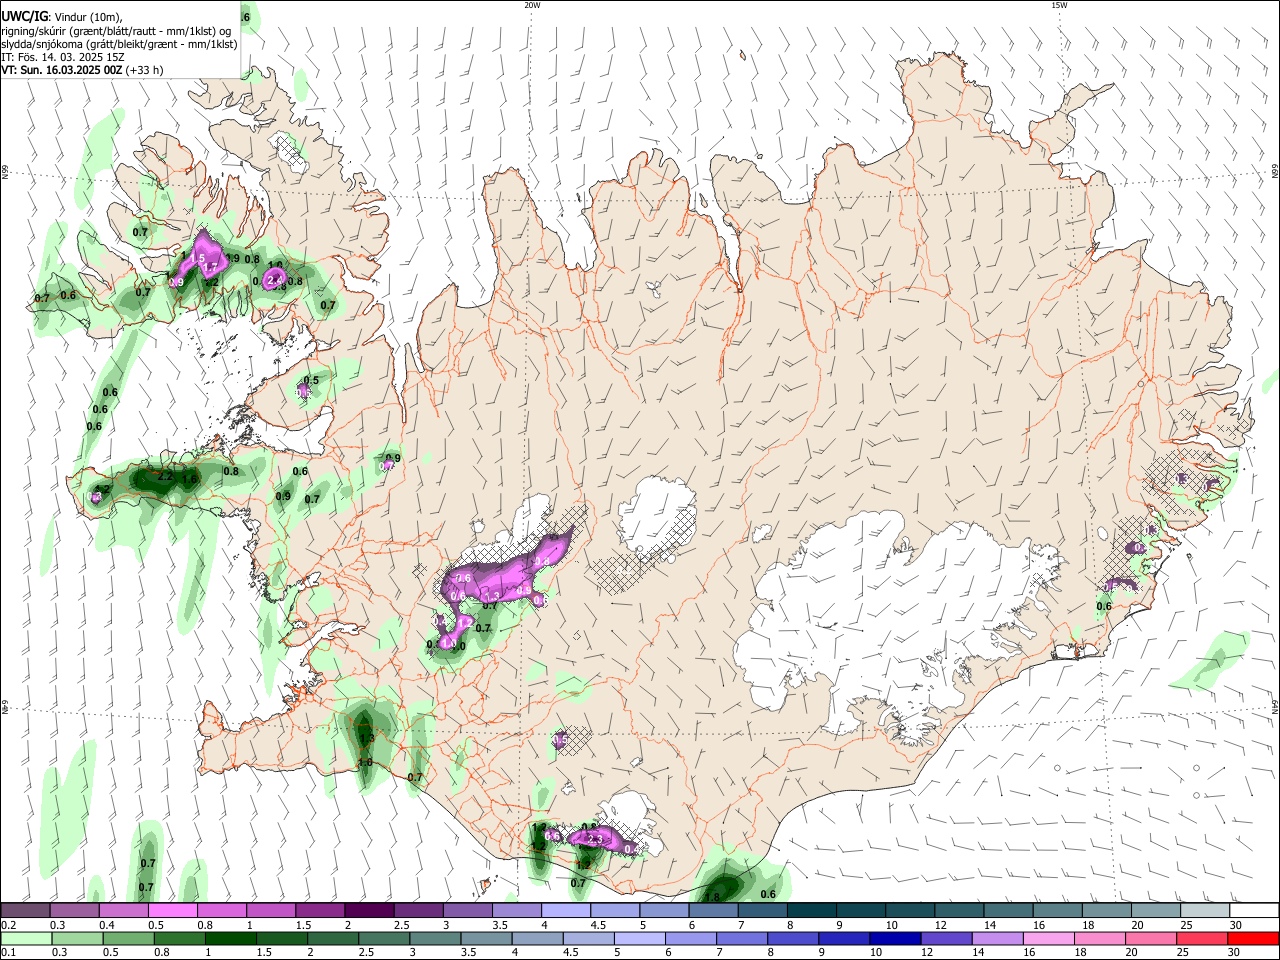Click the snow legend swatch between 0.2 and 0.3
Image resolution: width=1280 pixels, height=960 pixels.
24,911
